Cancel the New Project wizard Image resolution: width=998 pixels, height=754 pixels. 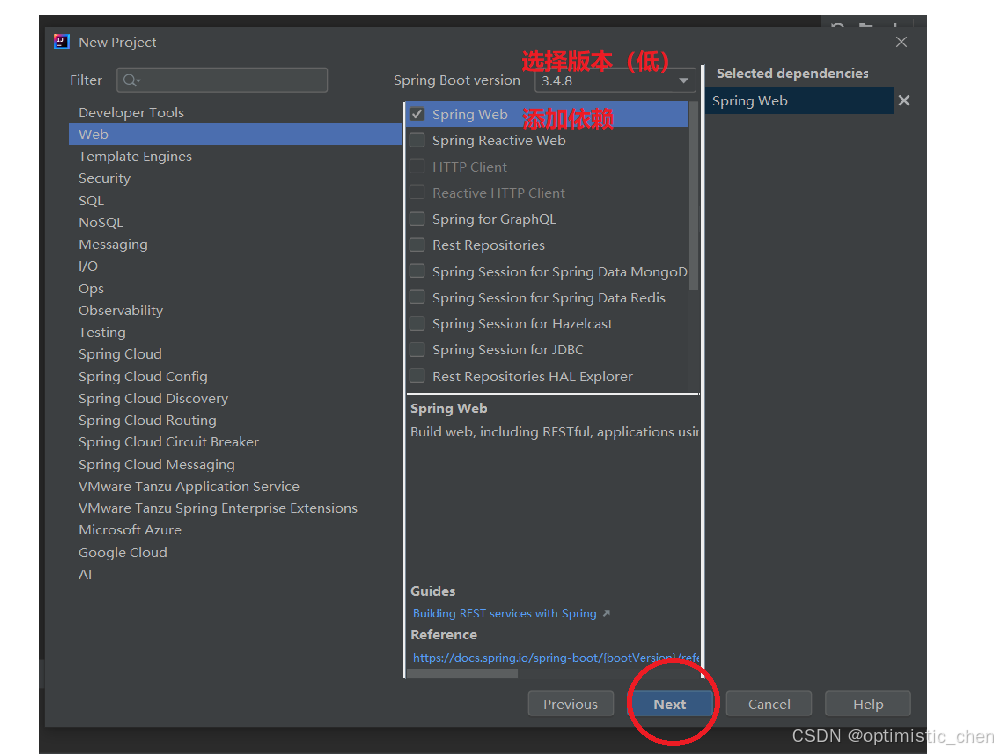(769, 704)
